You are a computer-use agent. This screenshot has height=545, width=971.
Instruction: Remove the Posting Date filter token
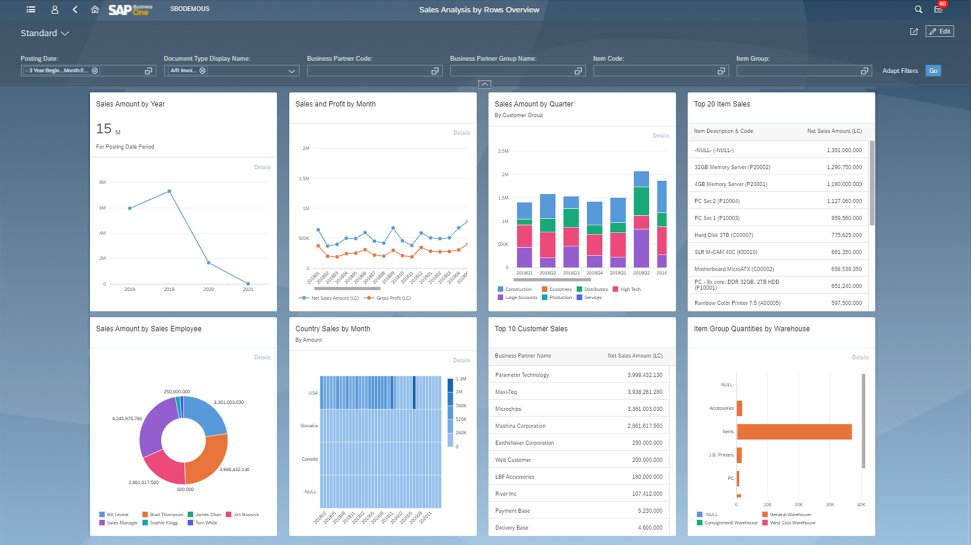pos(95,71)
